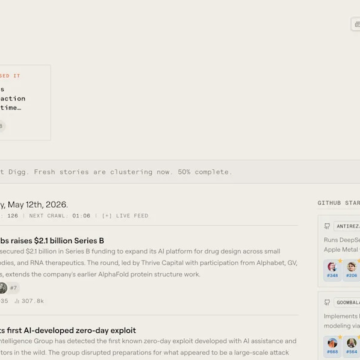The width and height of the screenshot is (360, 360).
Task: Click the GitHub icon beside GOOMBALA repo
Action: [x=327, y=302]
